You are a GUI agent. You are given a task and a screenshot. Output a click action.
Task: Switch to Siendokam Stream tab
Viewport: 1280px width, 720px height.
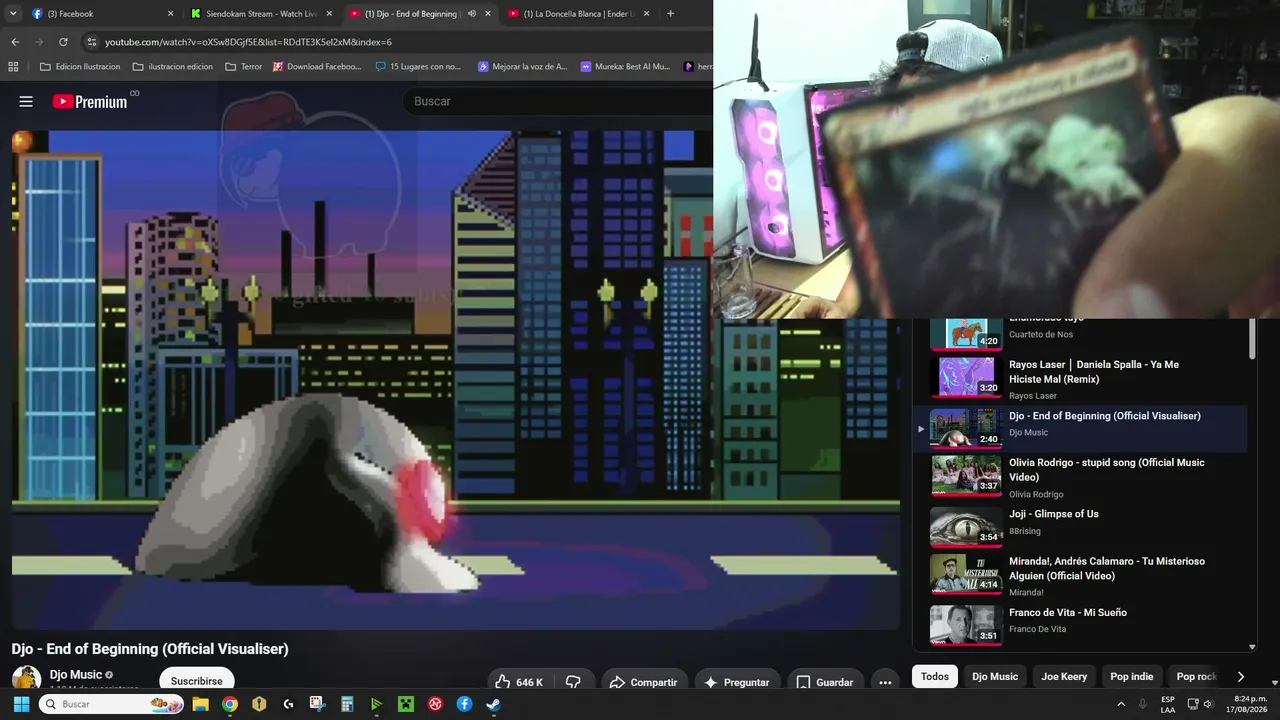(260, 14)
